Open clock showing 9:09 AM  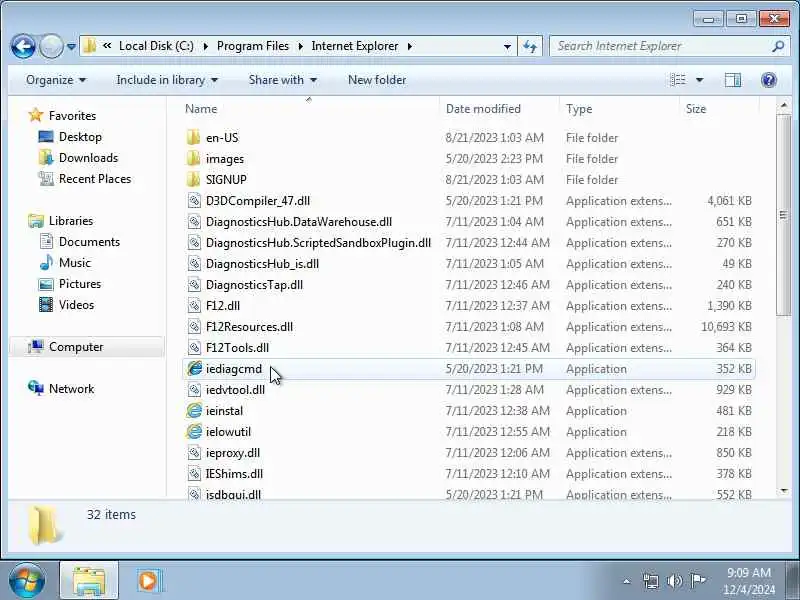(748, 581)
